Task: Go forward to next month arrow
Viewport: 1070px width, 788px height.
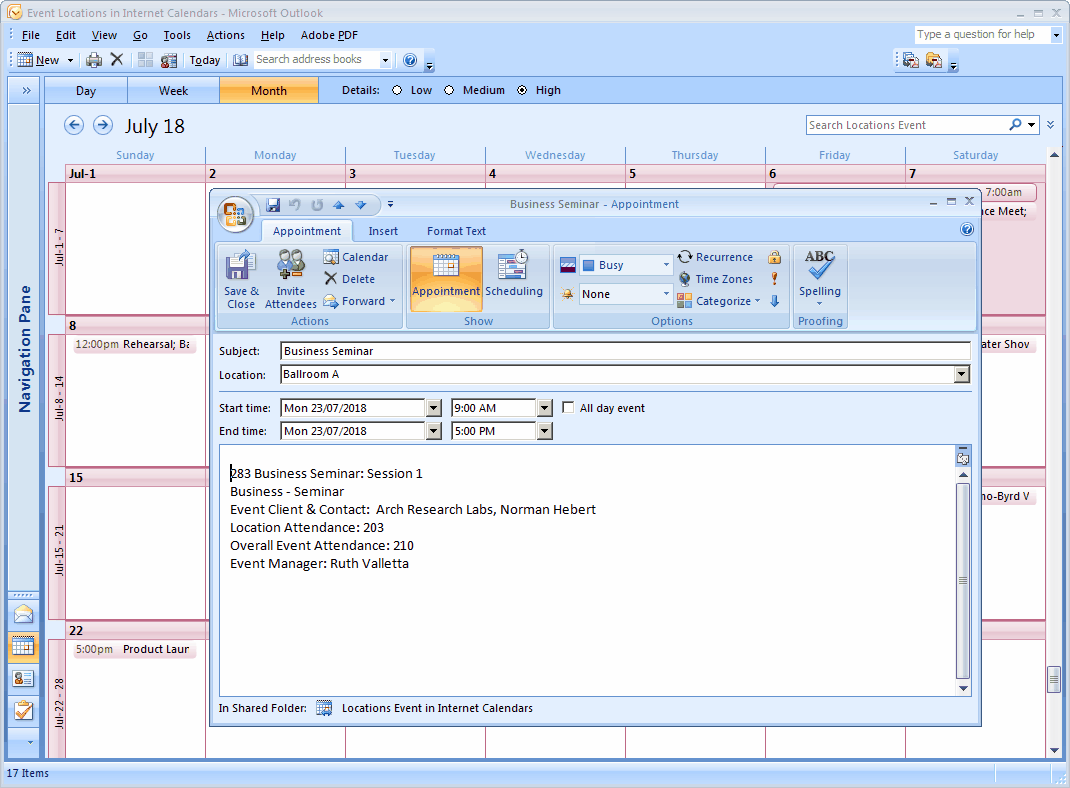Action: pyautogui.click(x=103, y=125)
